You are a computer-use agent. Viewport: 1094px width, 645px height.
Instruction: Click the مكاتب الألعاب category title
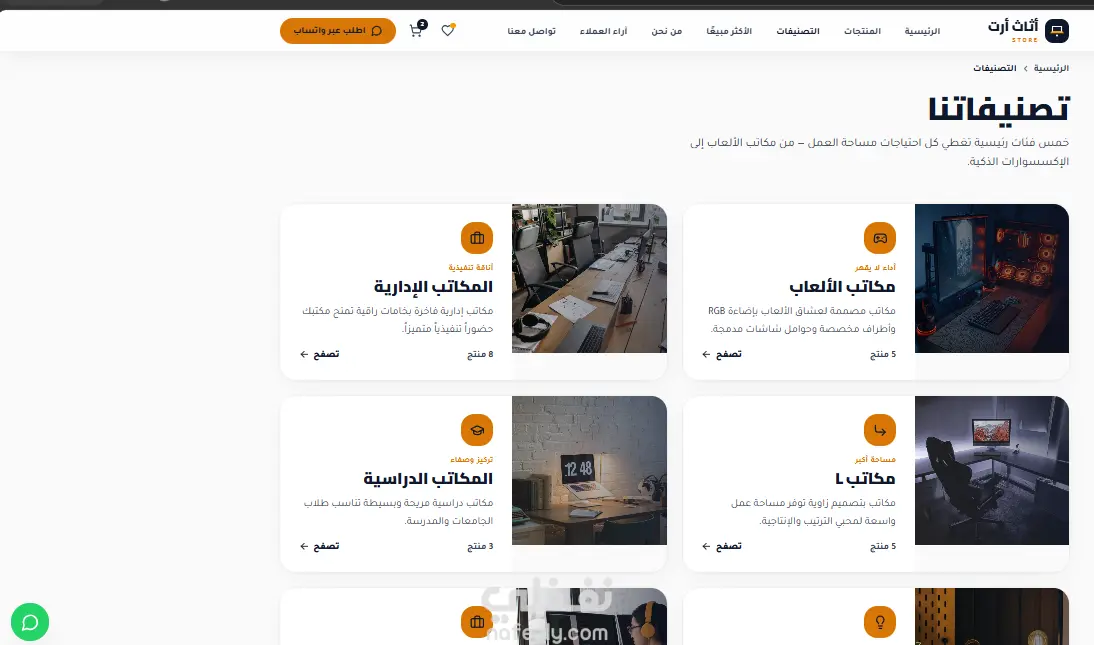842,286
